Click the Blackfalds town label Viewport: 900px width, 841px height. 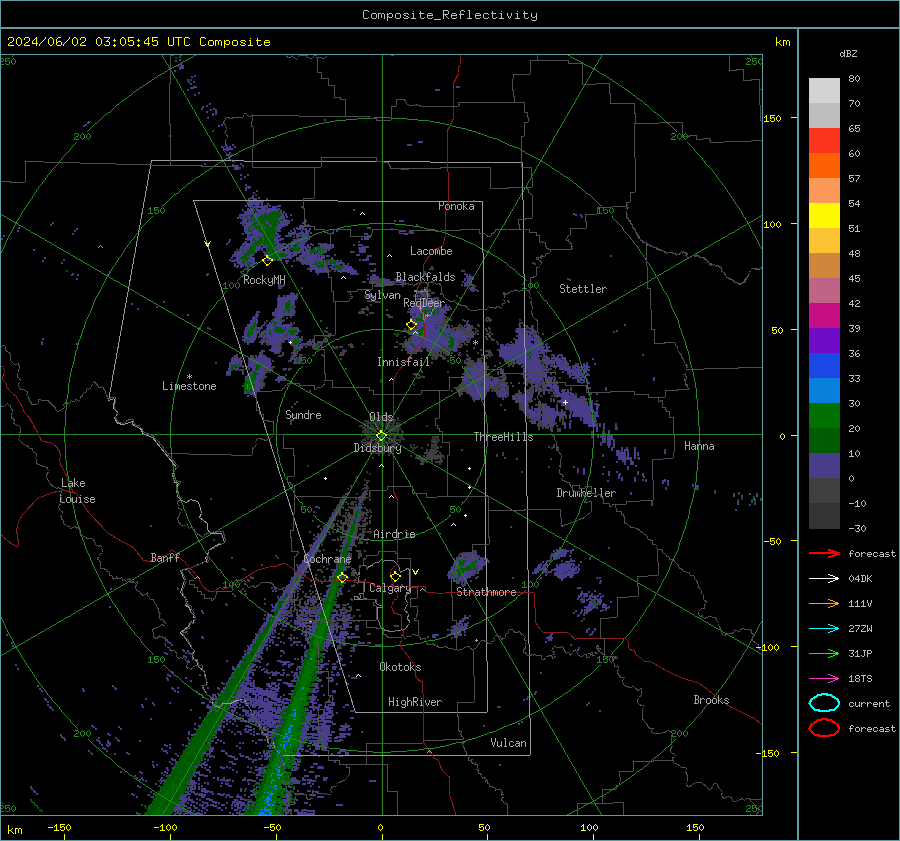click(425, 277)
